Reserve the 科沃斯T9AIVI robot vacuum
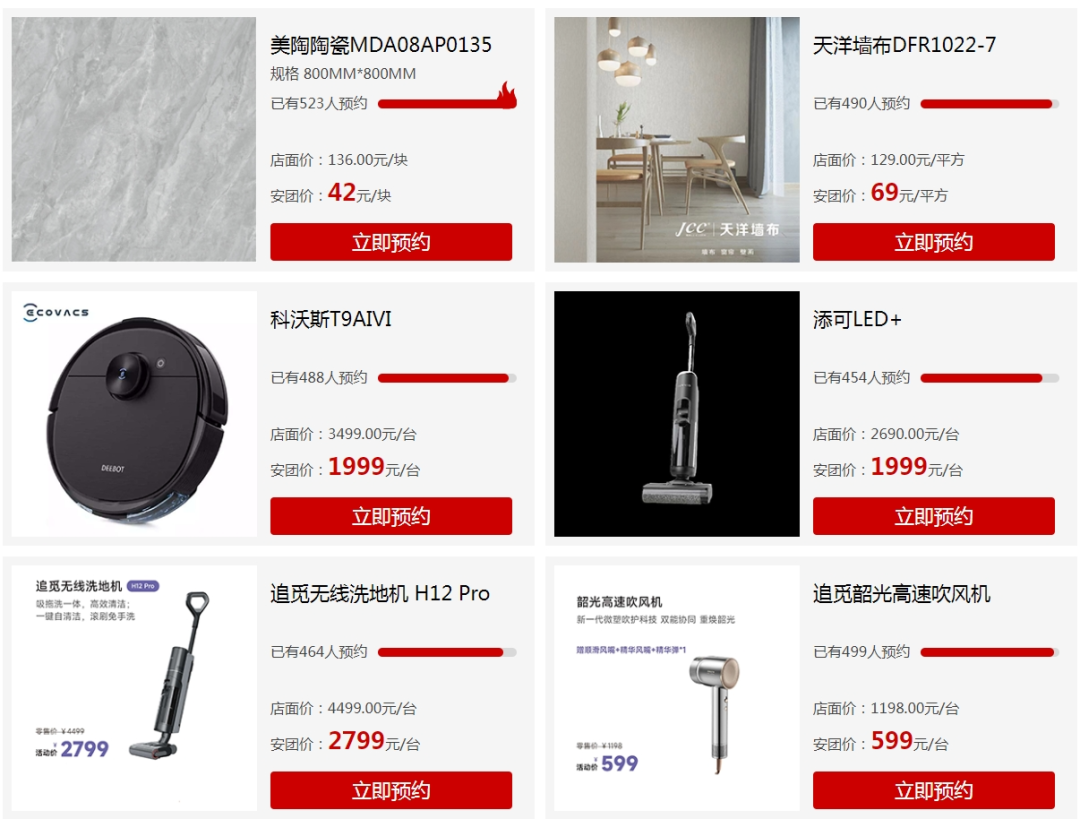The width and height of the screenshot is (1080, 819). (391, 516)
